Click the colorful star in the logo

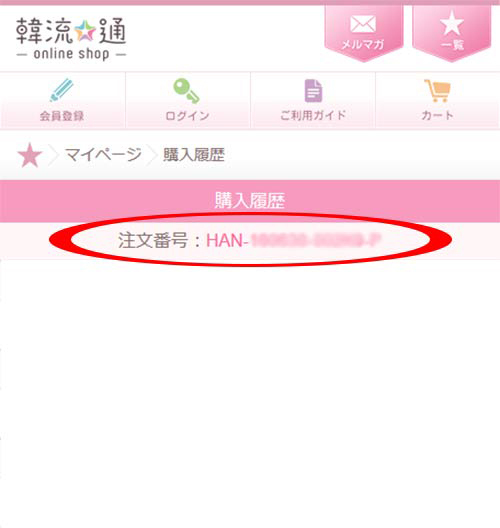click(x=85, y=31)
